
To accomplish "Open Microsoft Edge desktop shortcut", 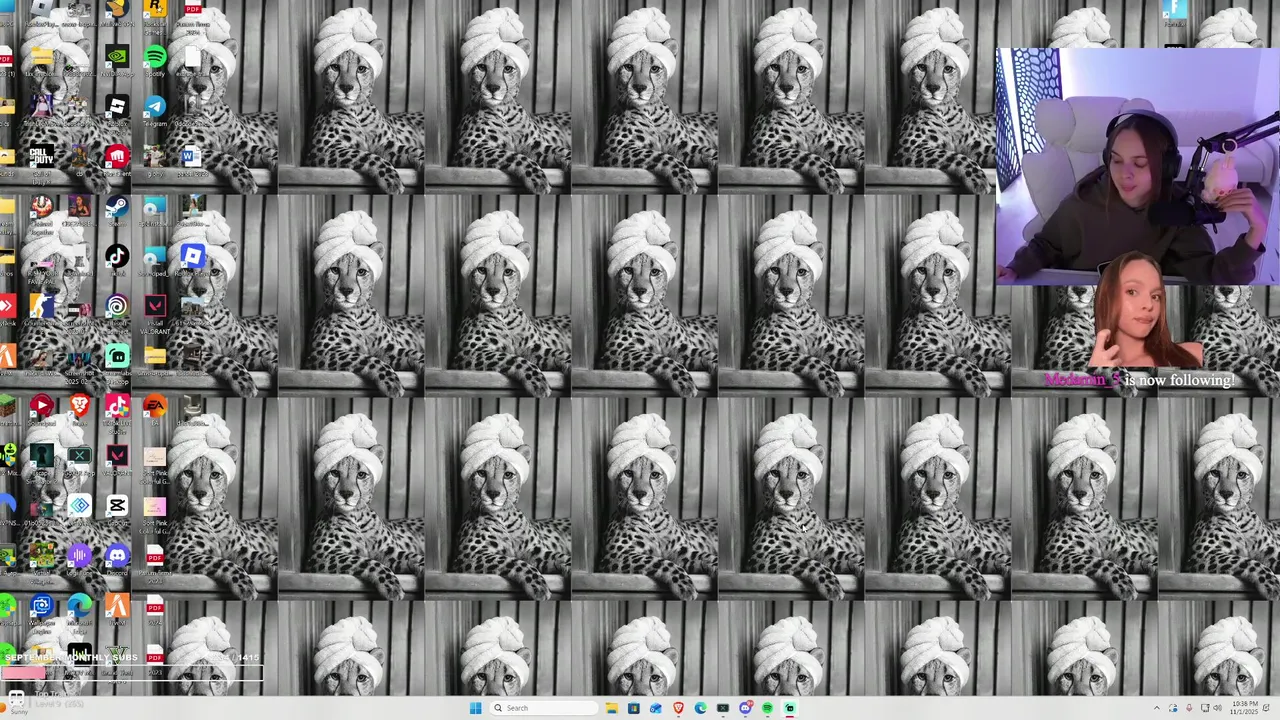I will coord(79,606).
